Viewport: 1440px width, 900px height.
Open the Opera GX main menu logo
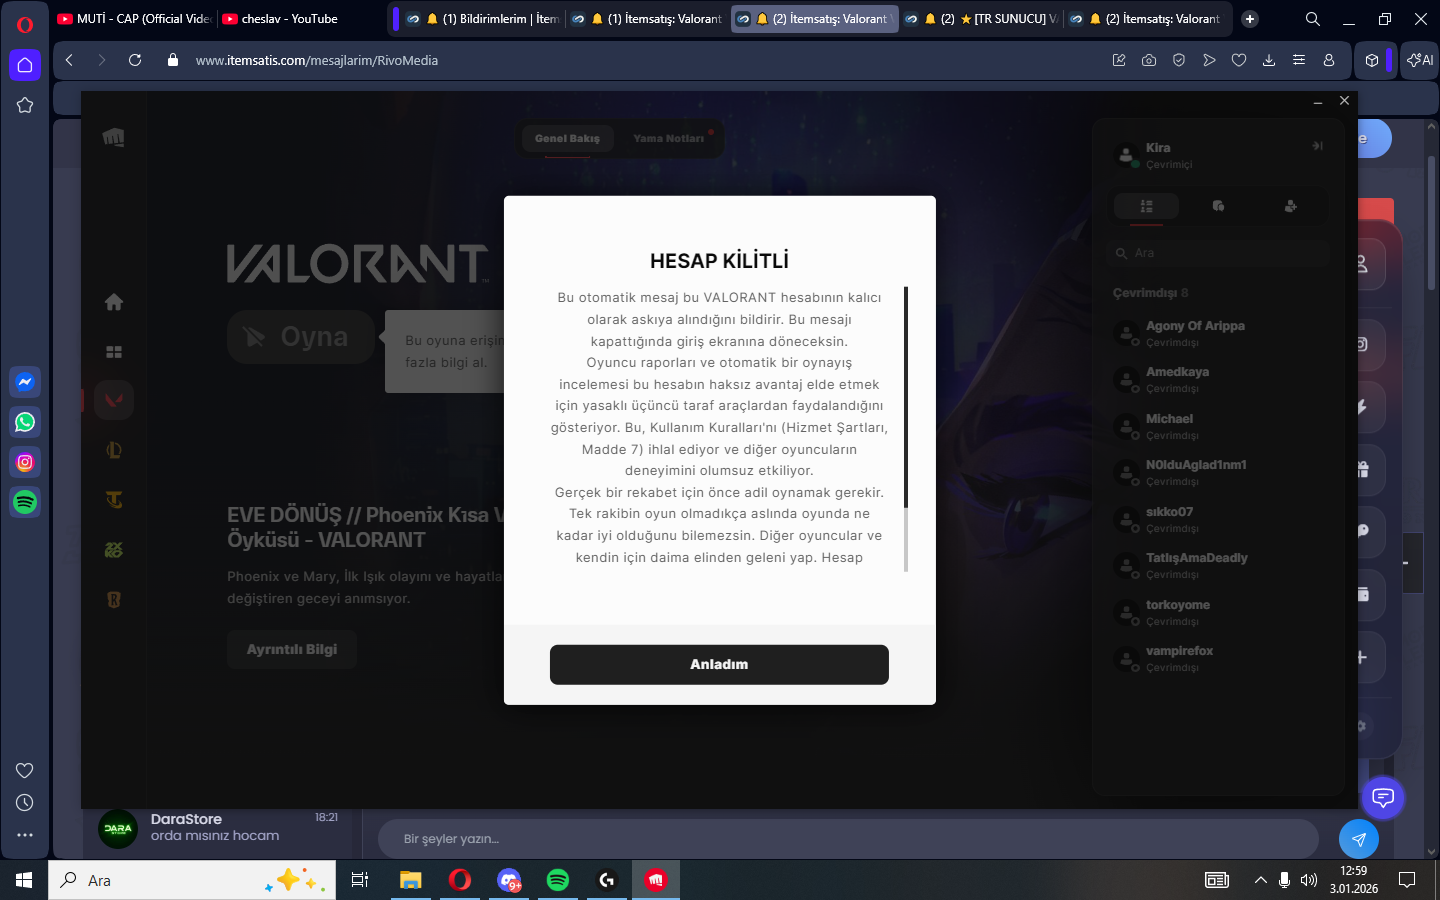25,25
